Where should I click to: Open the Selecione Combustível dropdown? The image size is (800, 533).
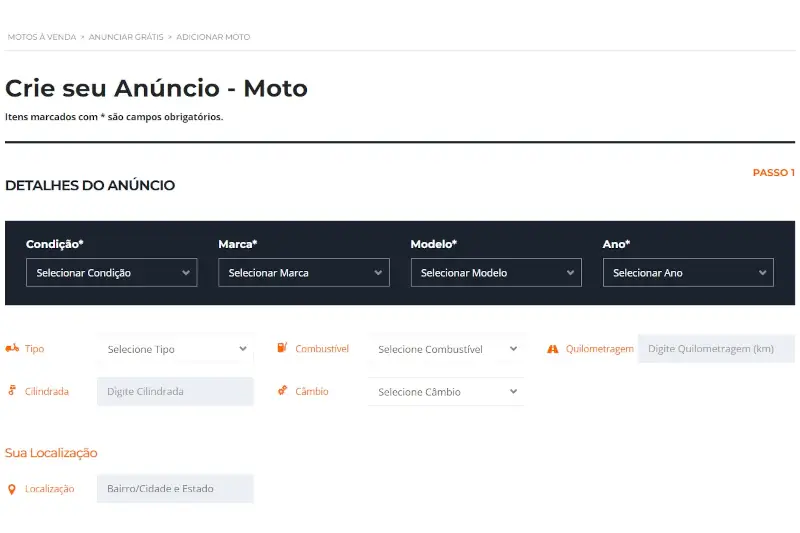[x=446, y=349]
